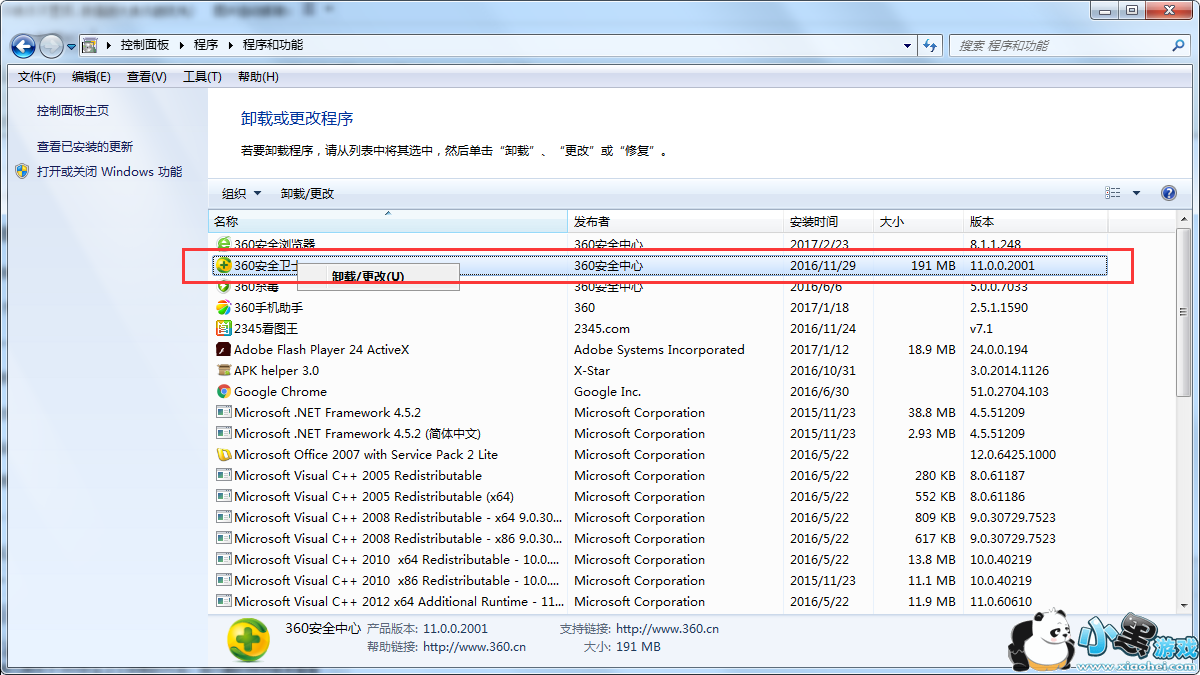Click the 18.9 MB size cell
Viewport: 1200px width, 675px height.
[932, 350]
